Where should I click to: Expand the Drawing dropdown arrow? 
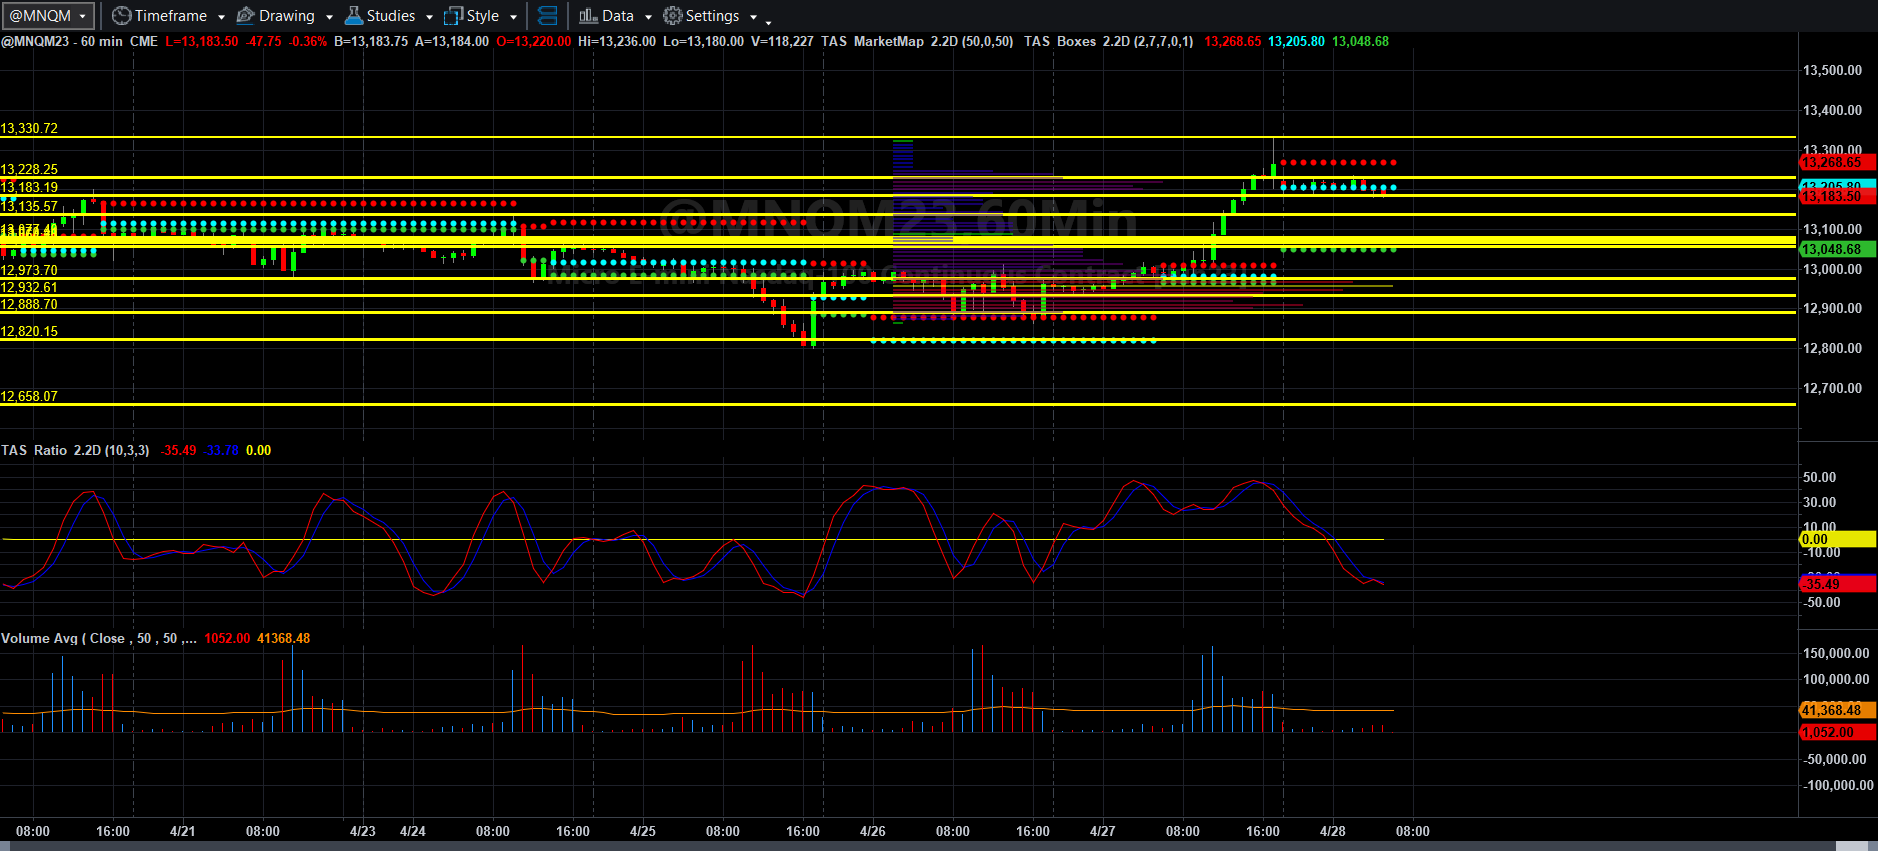(x=329, y=17)
